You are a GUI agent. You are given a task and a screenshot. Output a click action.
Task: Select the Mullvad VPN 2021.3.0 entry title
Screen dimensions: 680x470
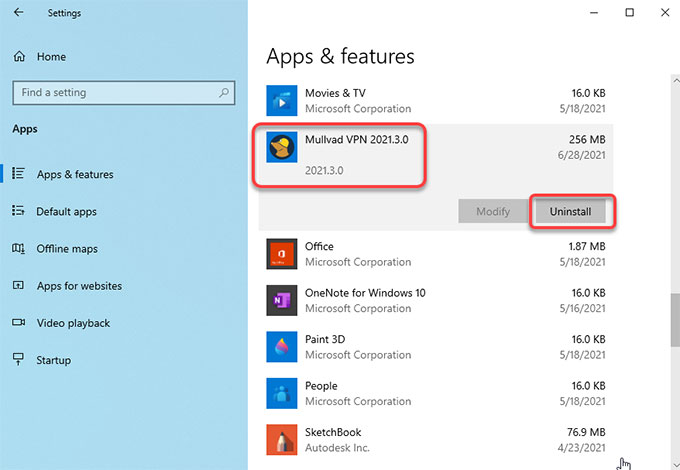point(356,140)
